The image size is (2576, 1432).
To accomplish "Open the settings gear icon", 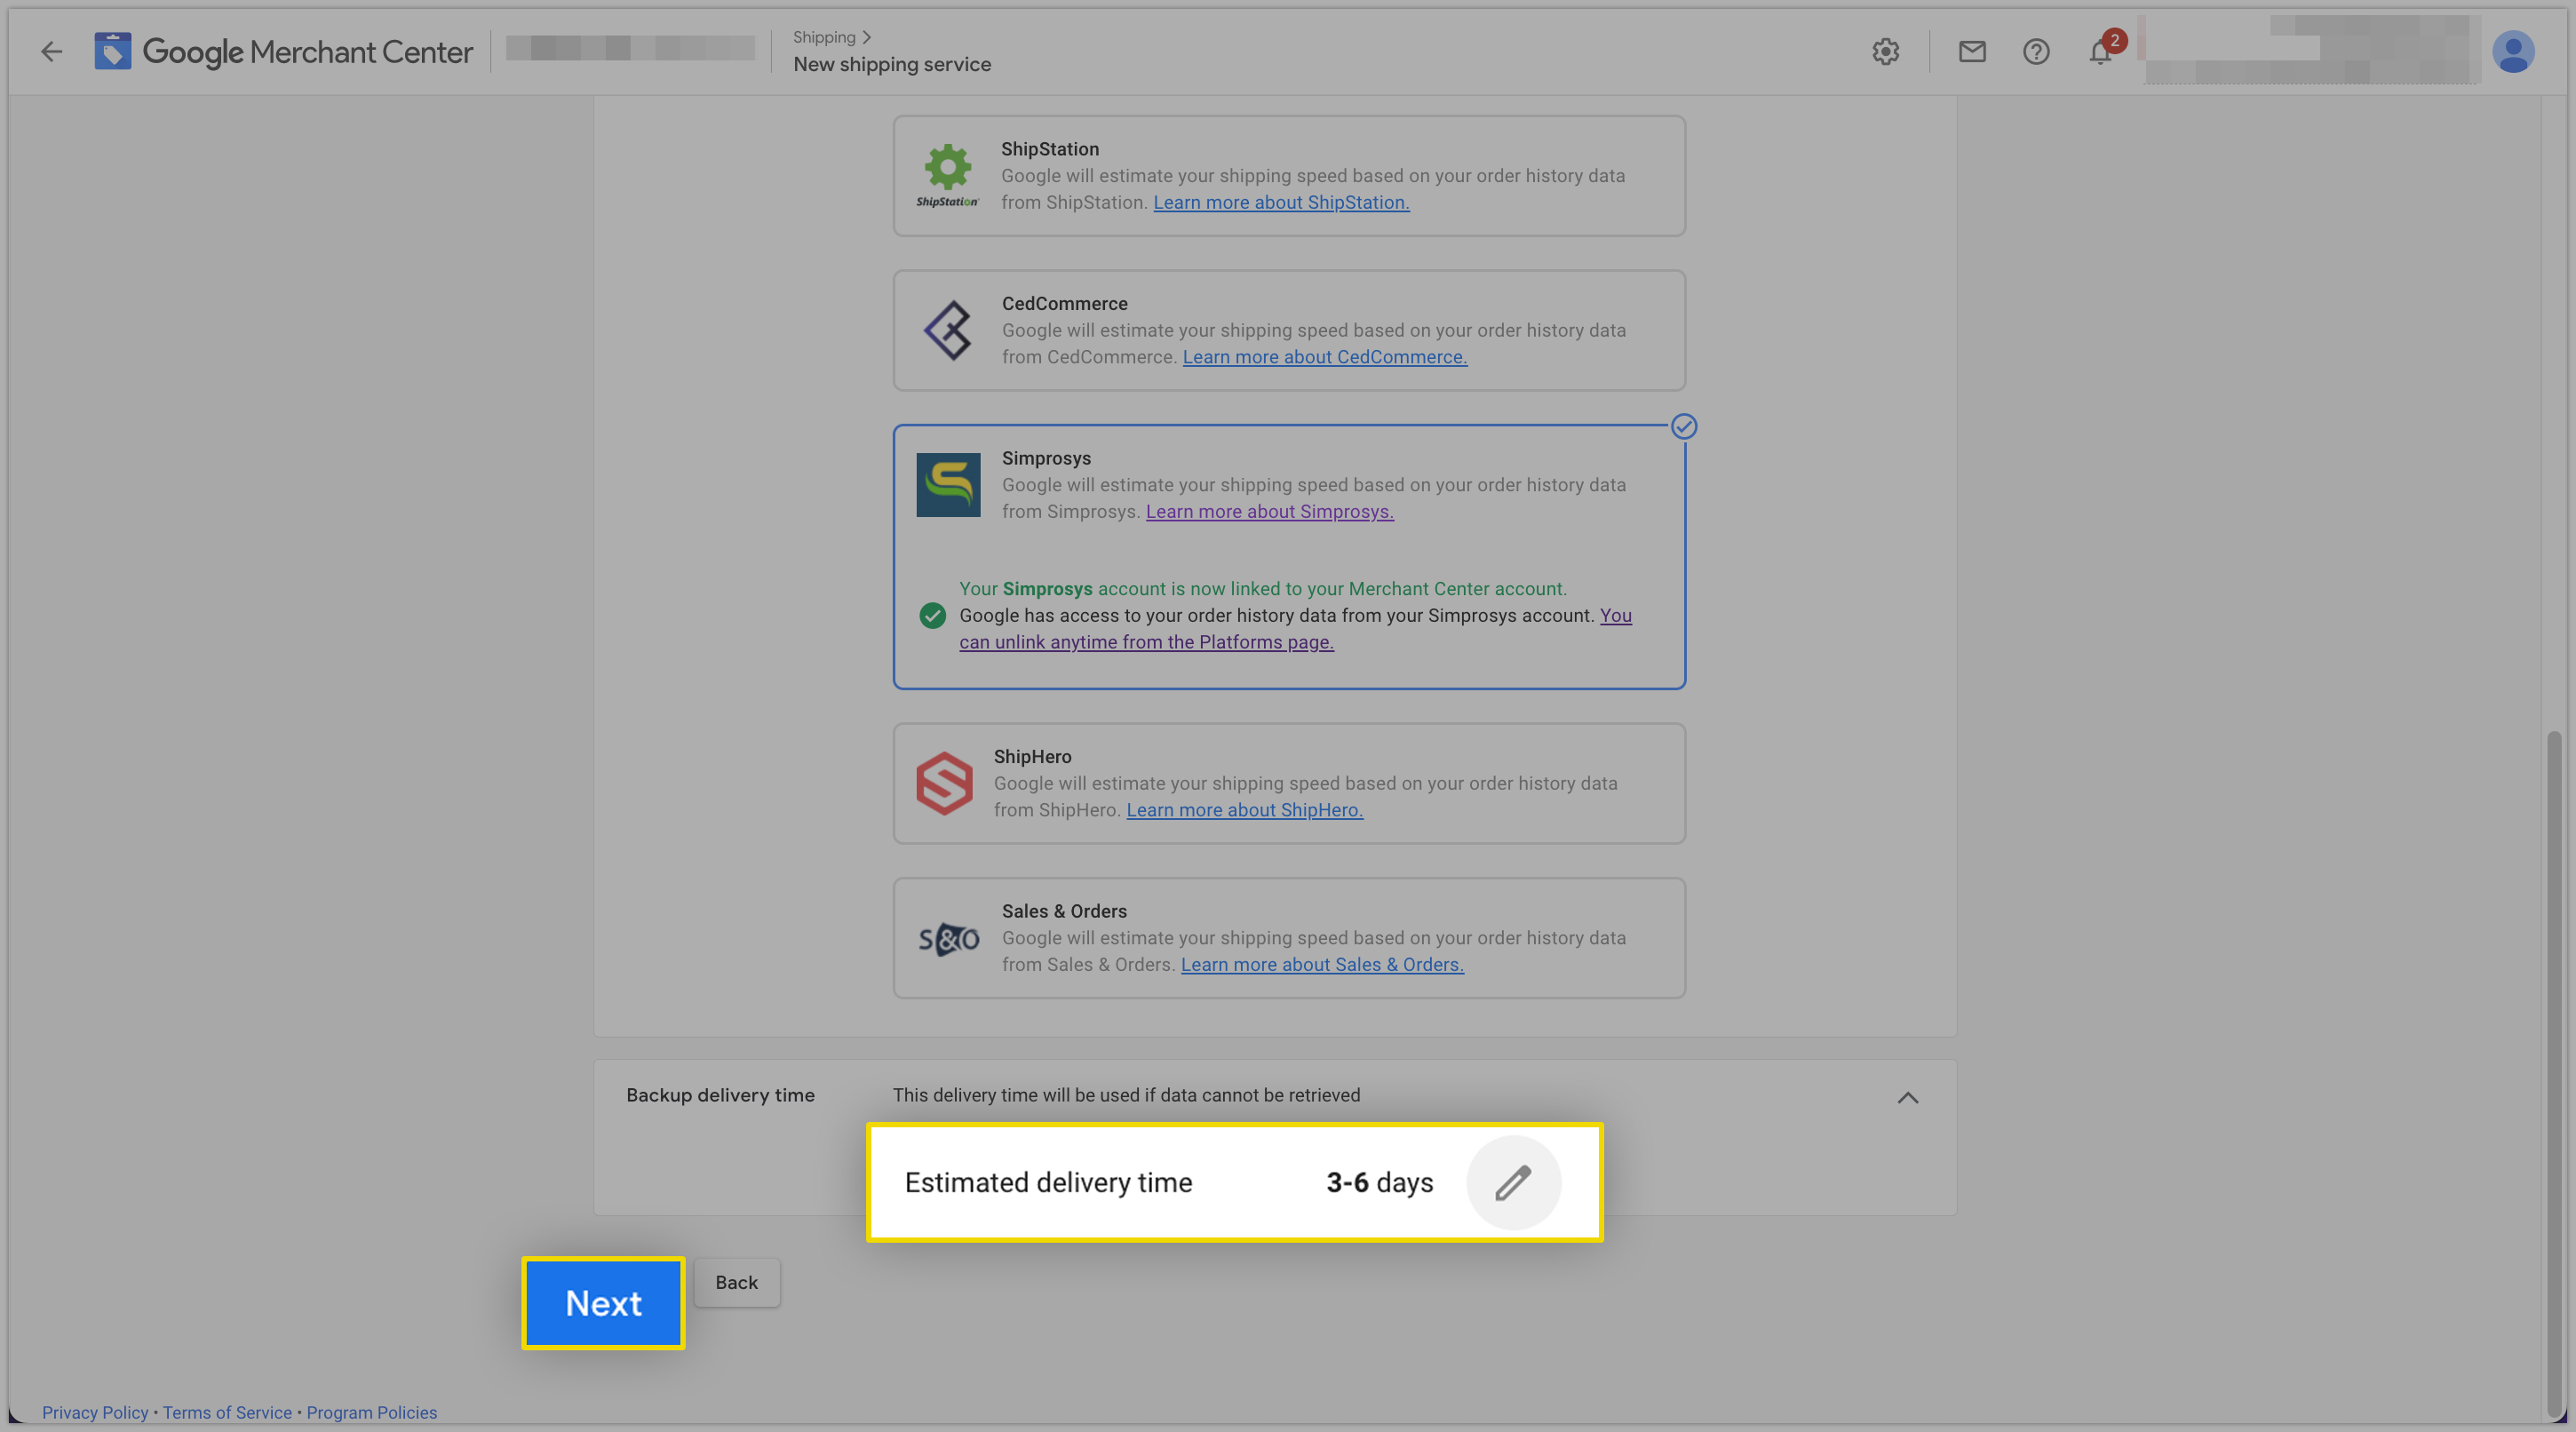I will point(1885,51).
